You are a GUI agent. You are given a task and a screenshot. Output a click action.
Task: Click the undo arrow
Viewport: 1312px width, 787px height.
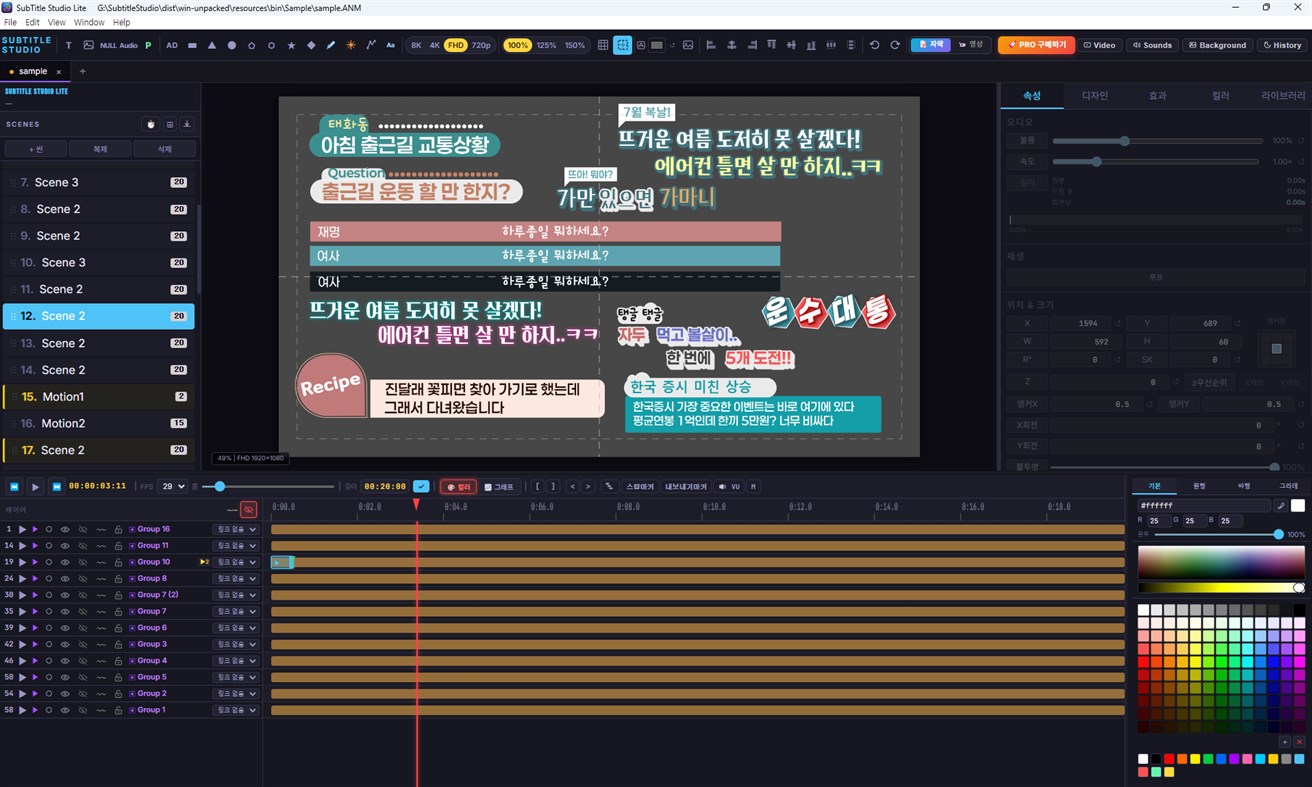[x=875, y=45]
